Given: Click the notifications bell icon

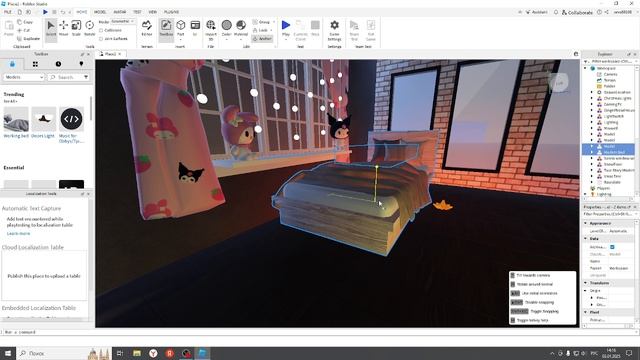Looking at the screenshot, I should pos(556,12).
